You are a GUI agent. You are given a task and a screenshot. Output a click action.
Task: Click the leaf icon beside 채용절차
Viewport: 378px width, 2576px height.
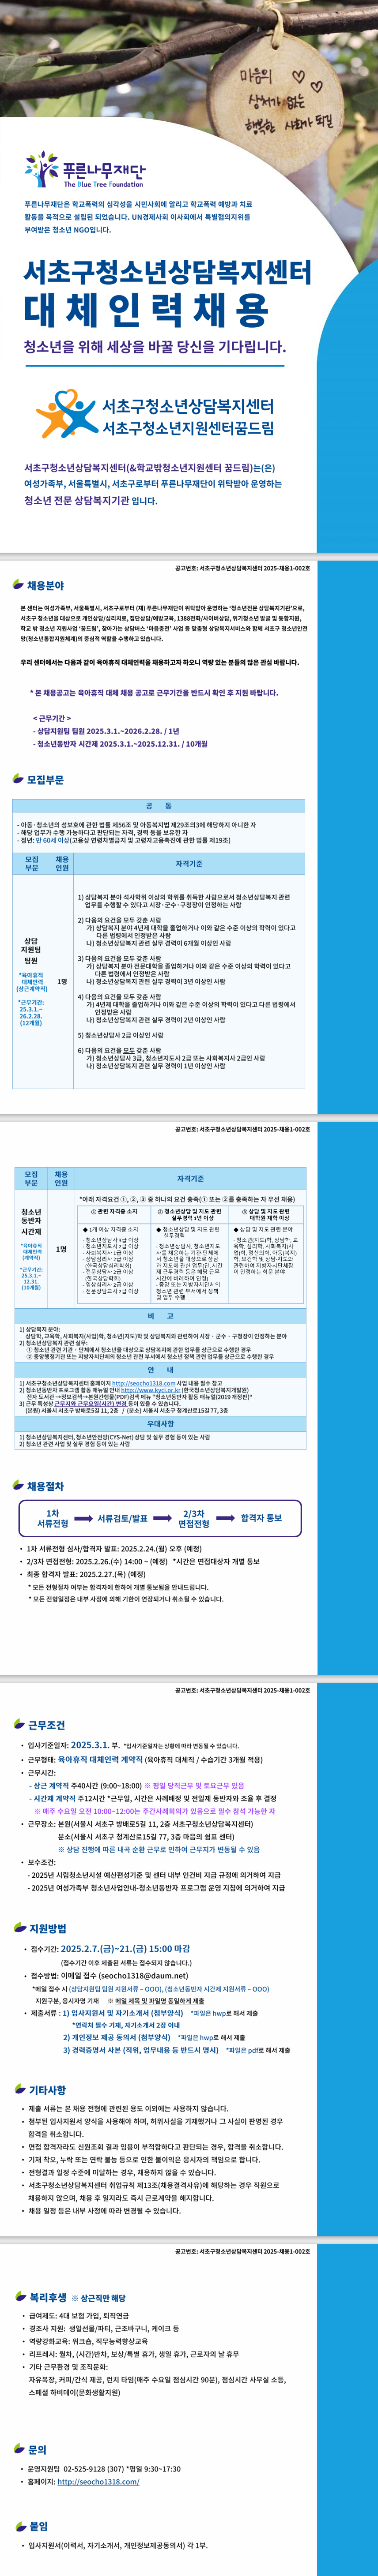click(x=18, y=1486)
